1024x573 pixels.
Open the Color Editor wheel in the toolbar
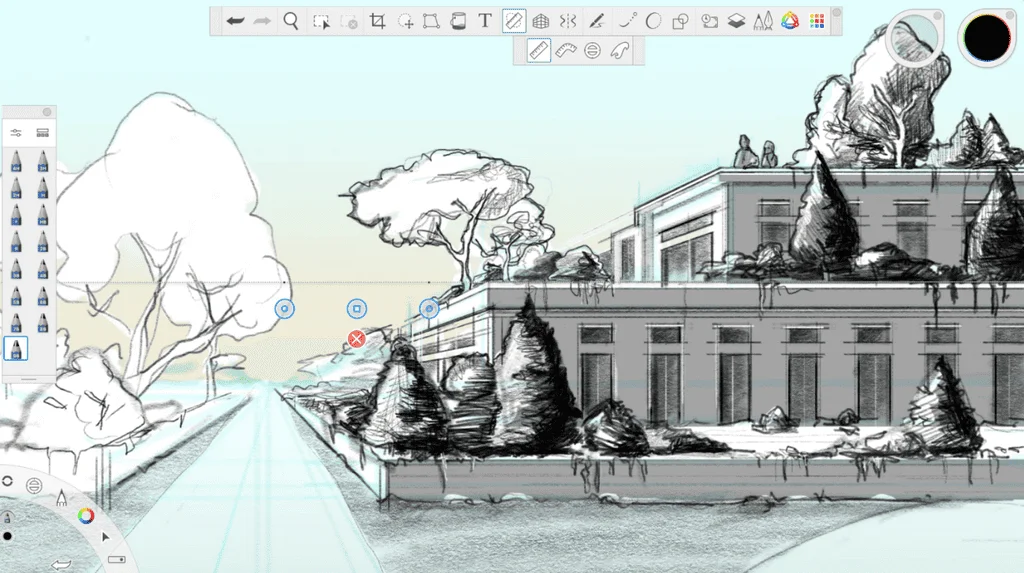[x=790, y=21]
